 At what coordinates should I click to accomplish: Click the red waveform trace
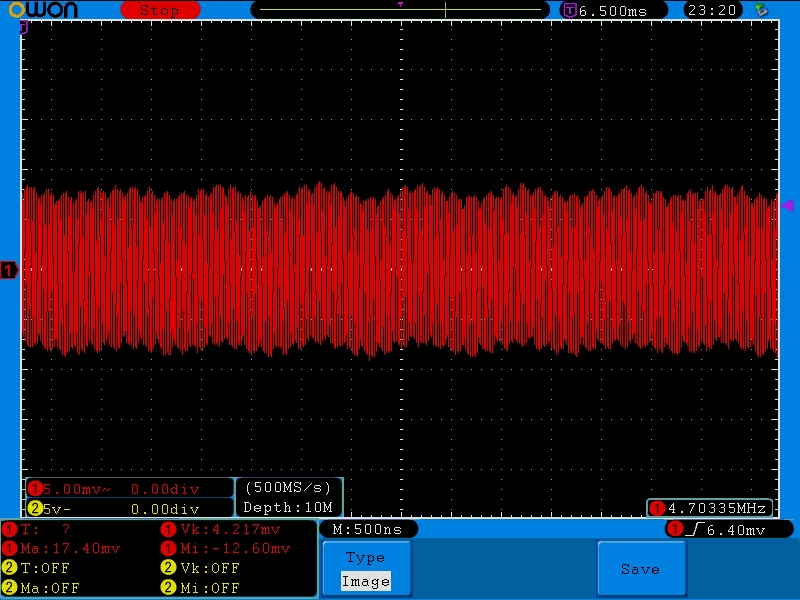click(400, 270)
